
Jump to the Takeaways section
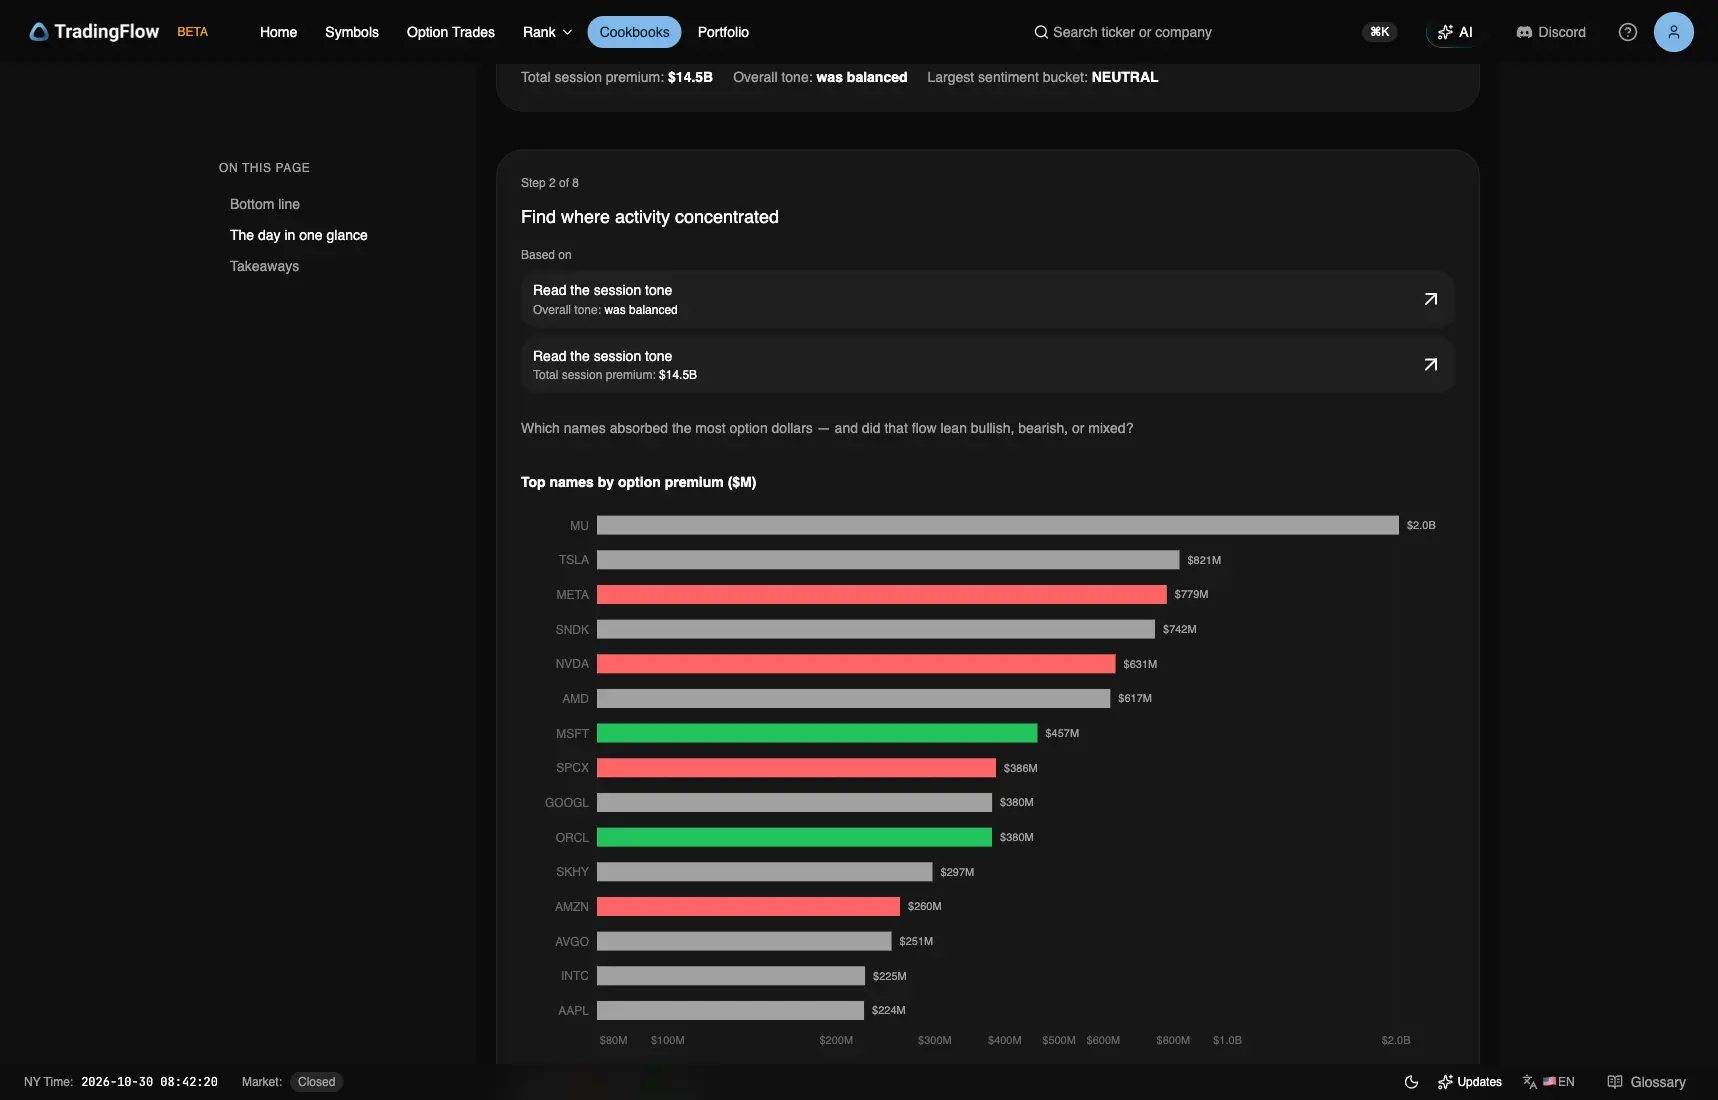[265, 266]
